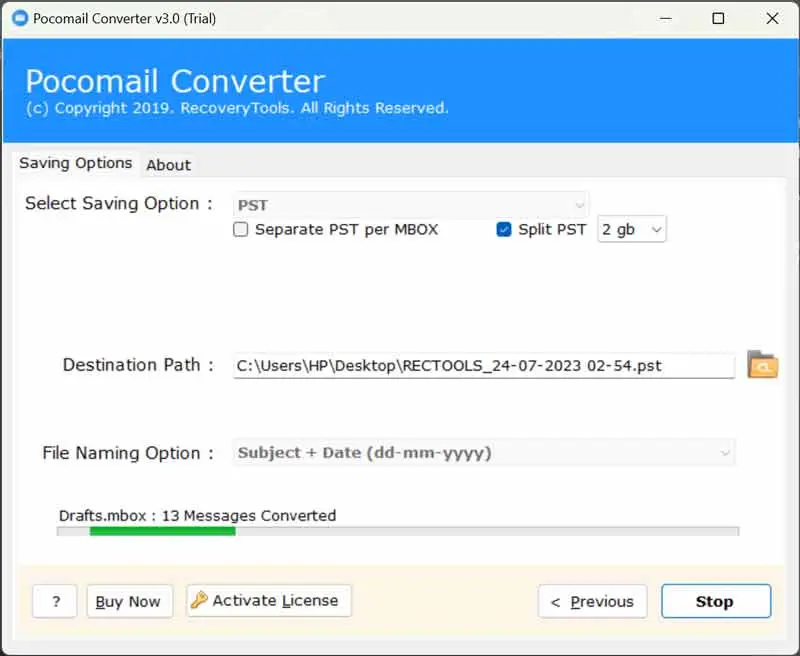
Task: Click the Pocomail Converter title bar app icon
Action: coord(18,18)
